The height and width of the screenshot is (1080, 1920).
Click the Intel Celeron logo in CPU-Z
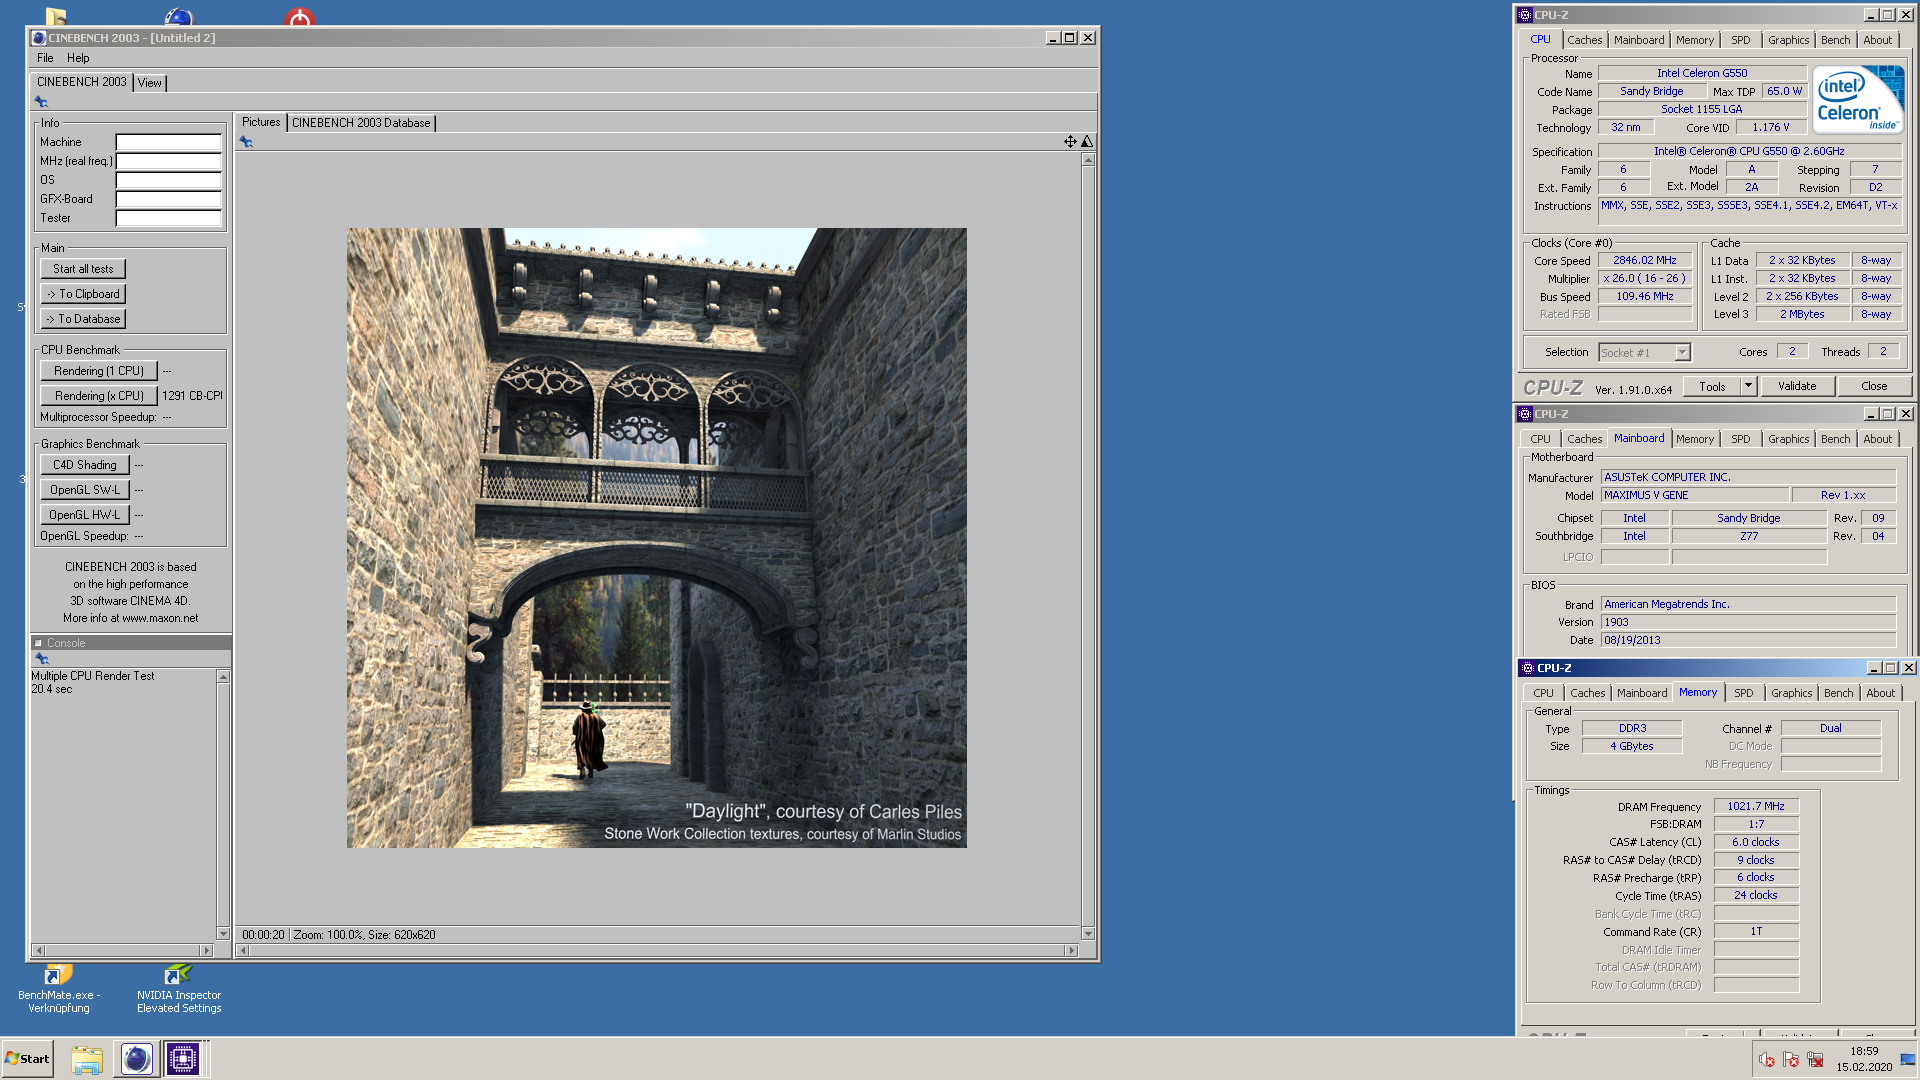point(1858,100)
